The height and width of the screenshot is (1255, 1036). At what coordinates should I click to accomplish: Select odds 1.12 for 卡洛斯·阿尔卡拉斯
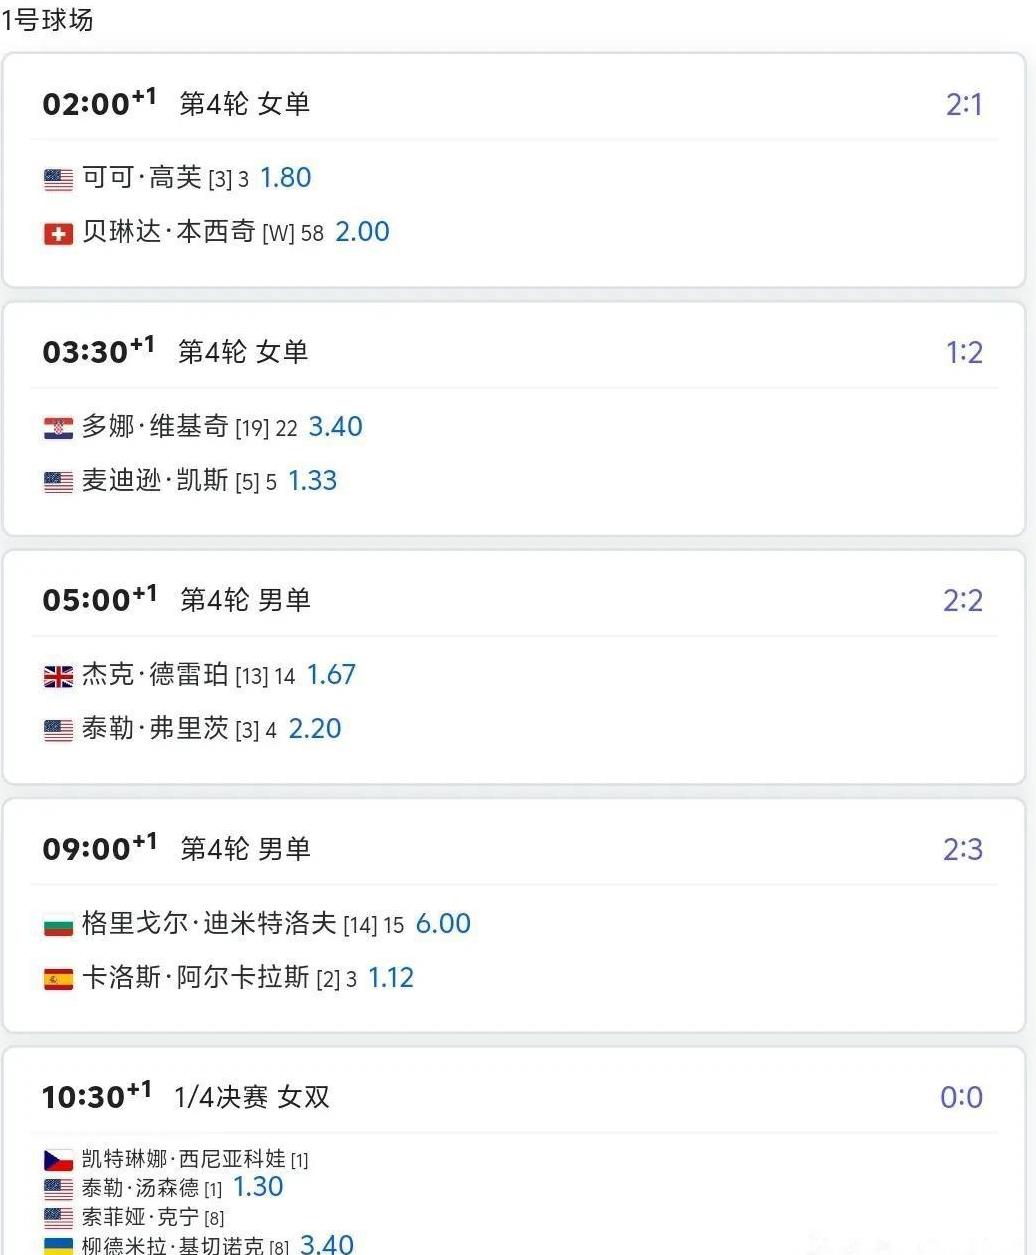391,978
